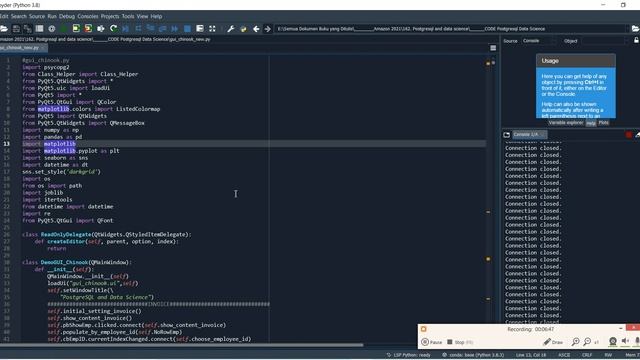The image size is (640, 360).
Task: Run current cell and advance
Action: [x=88, y=29]
